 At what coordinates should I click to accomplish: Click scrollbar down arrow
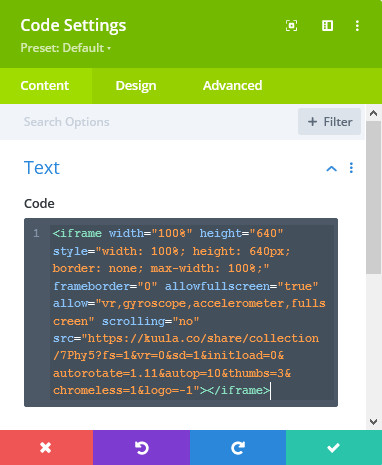pyautogui.click(x=373, y=422)
